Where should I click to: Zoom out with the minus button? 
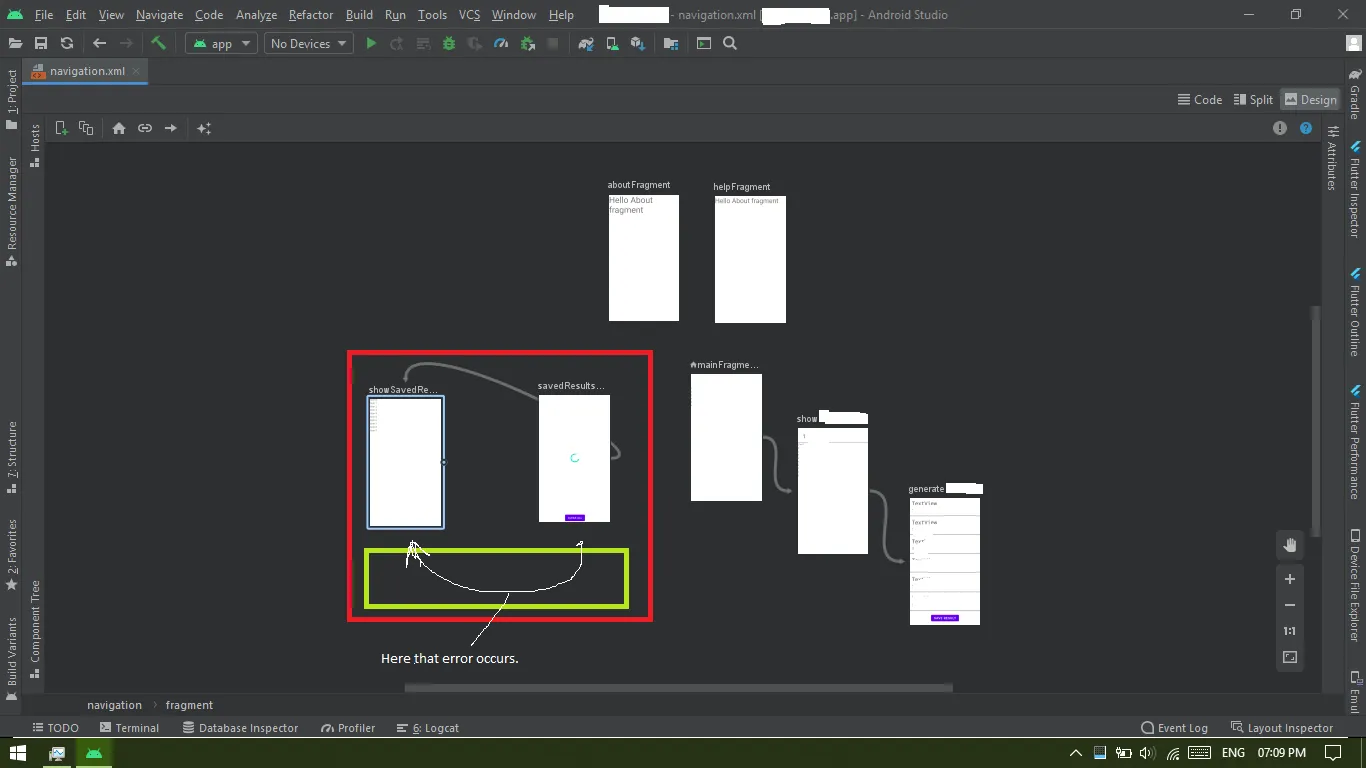[x=1290, y=605]
